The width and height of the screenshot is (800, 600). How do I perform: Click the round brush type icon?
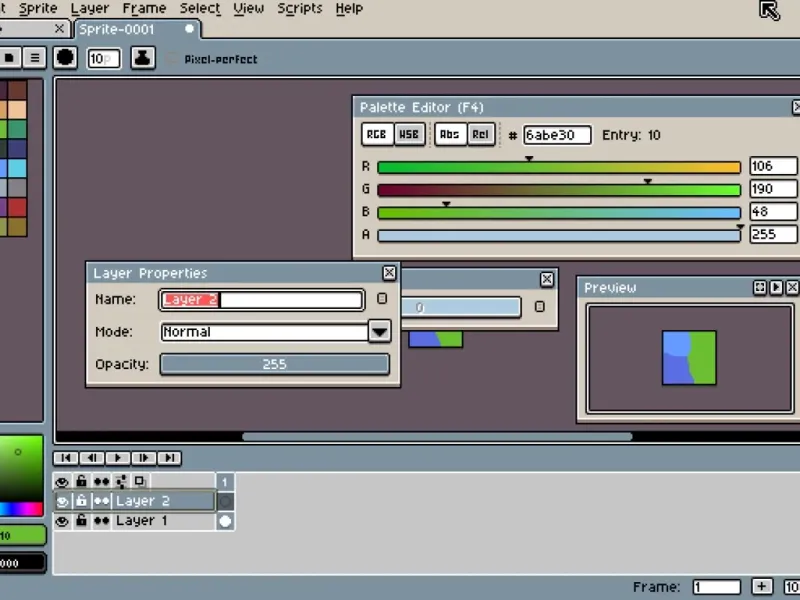click(x=65, y=58)
